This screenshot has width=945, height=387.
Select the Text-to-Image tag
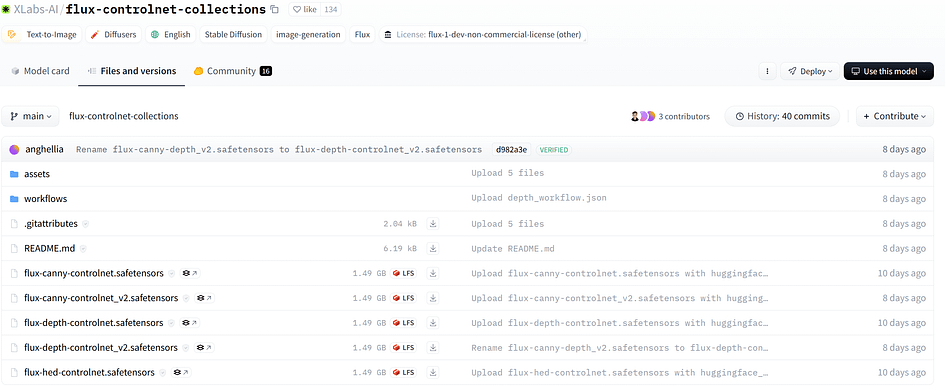click(42, 34)
